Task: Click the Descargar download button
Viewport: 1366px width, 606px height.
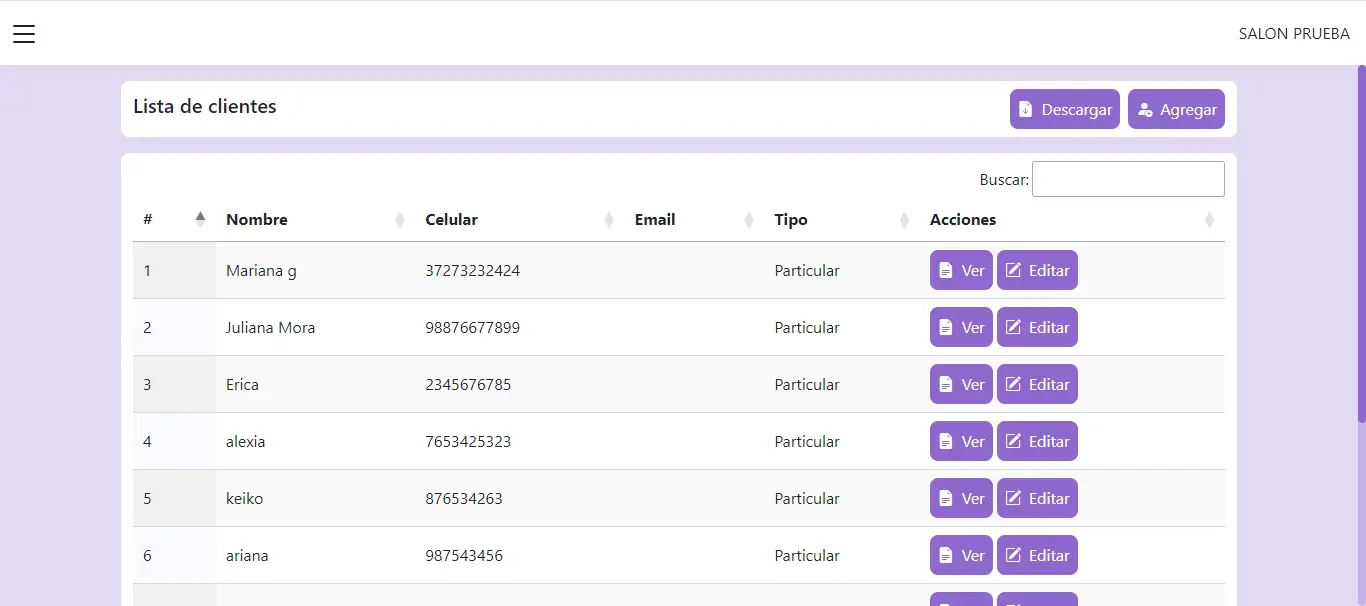Action: coord(1065,109)
